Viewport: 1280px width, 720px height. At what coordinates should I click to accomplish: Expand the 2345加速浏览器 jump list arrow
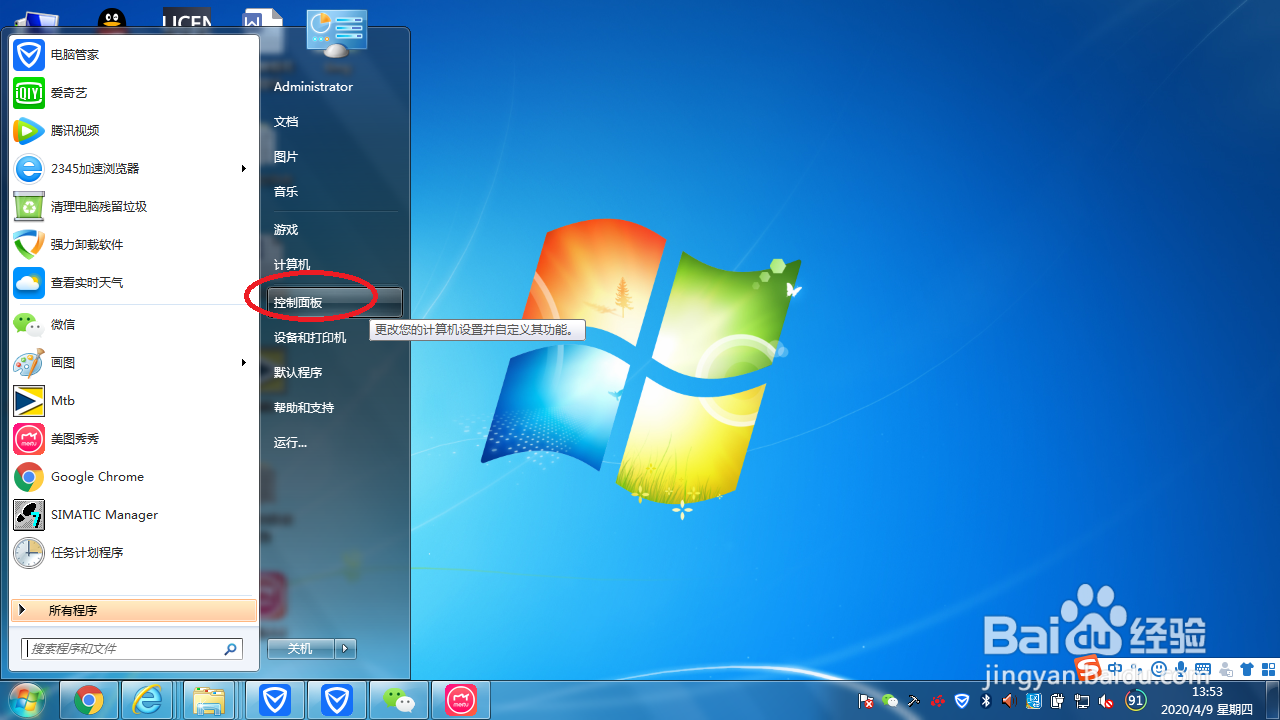243,168
